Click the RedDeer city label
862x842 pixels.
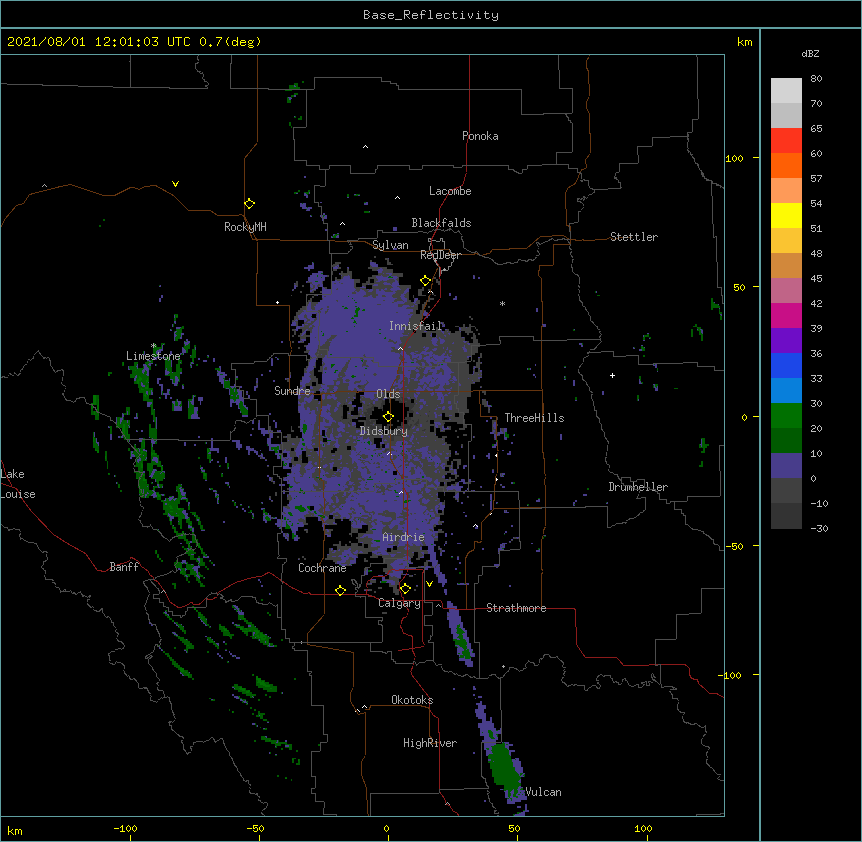pyautogui.click(x=440, y=255)
